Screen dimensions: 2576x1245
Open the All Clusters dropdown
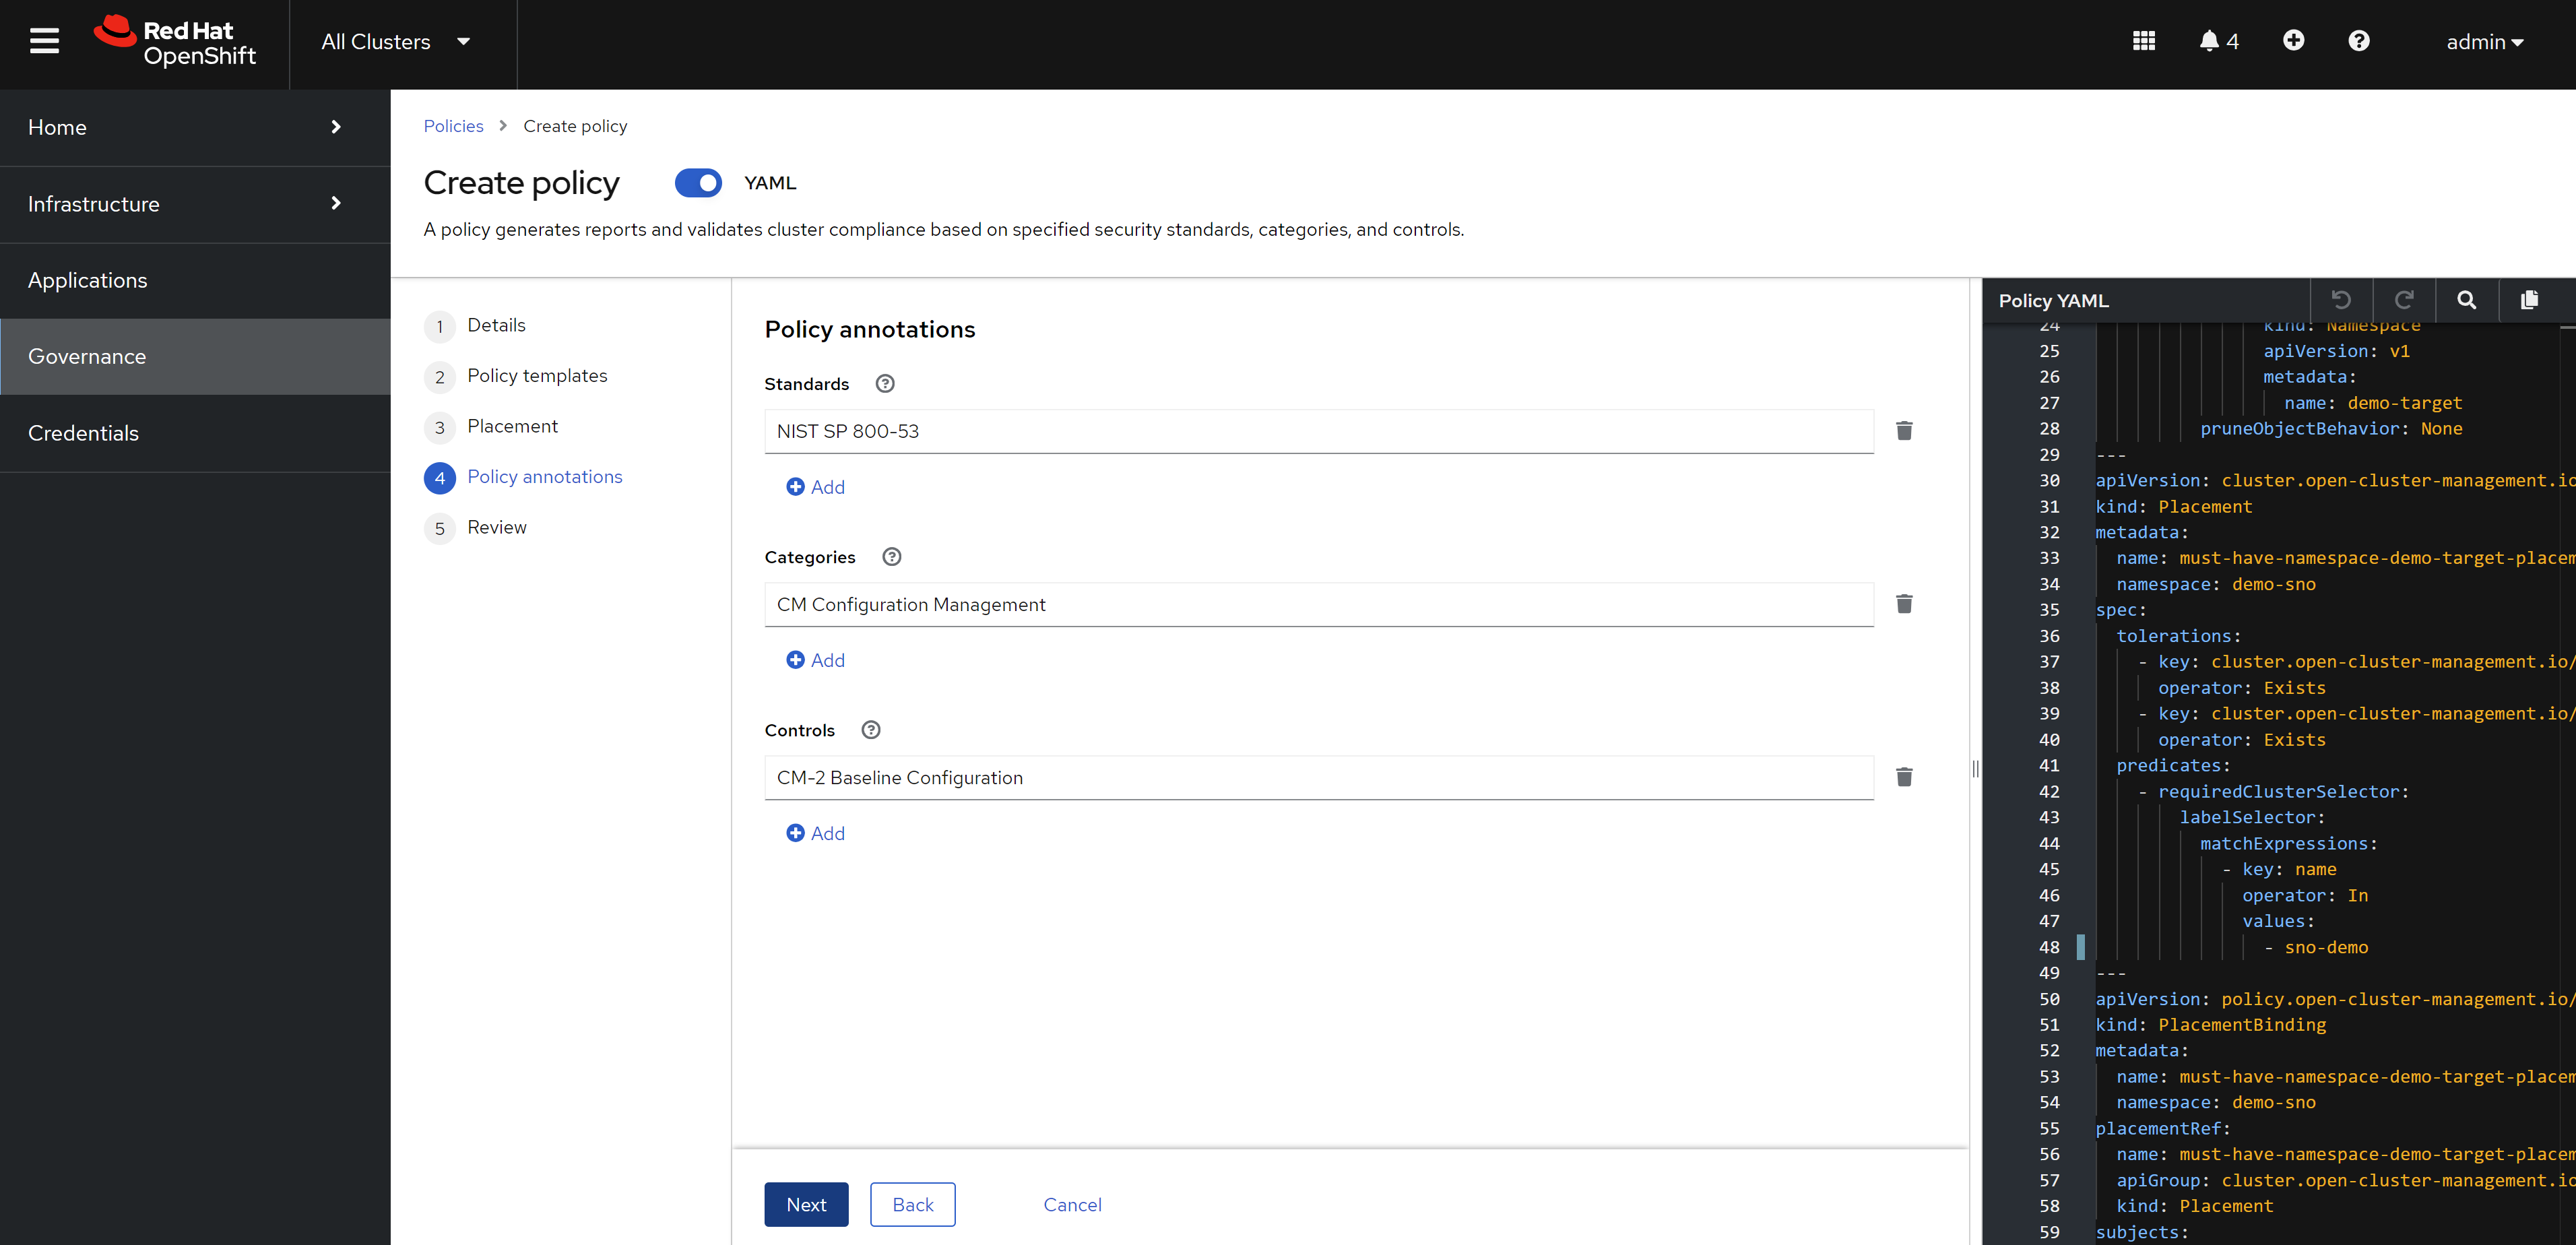[x=396, y=42]
